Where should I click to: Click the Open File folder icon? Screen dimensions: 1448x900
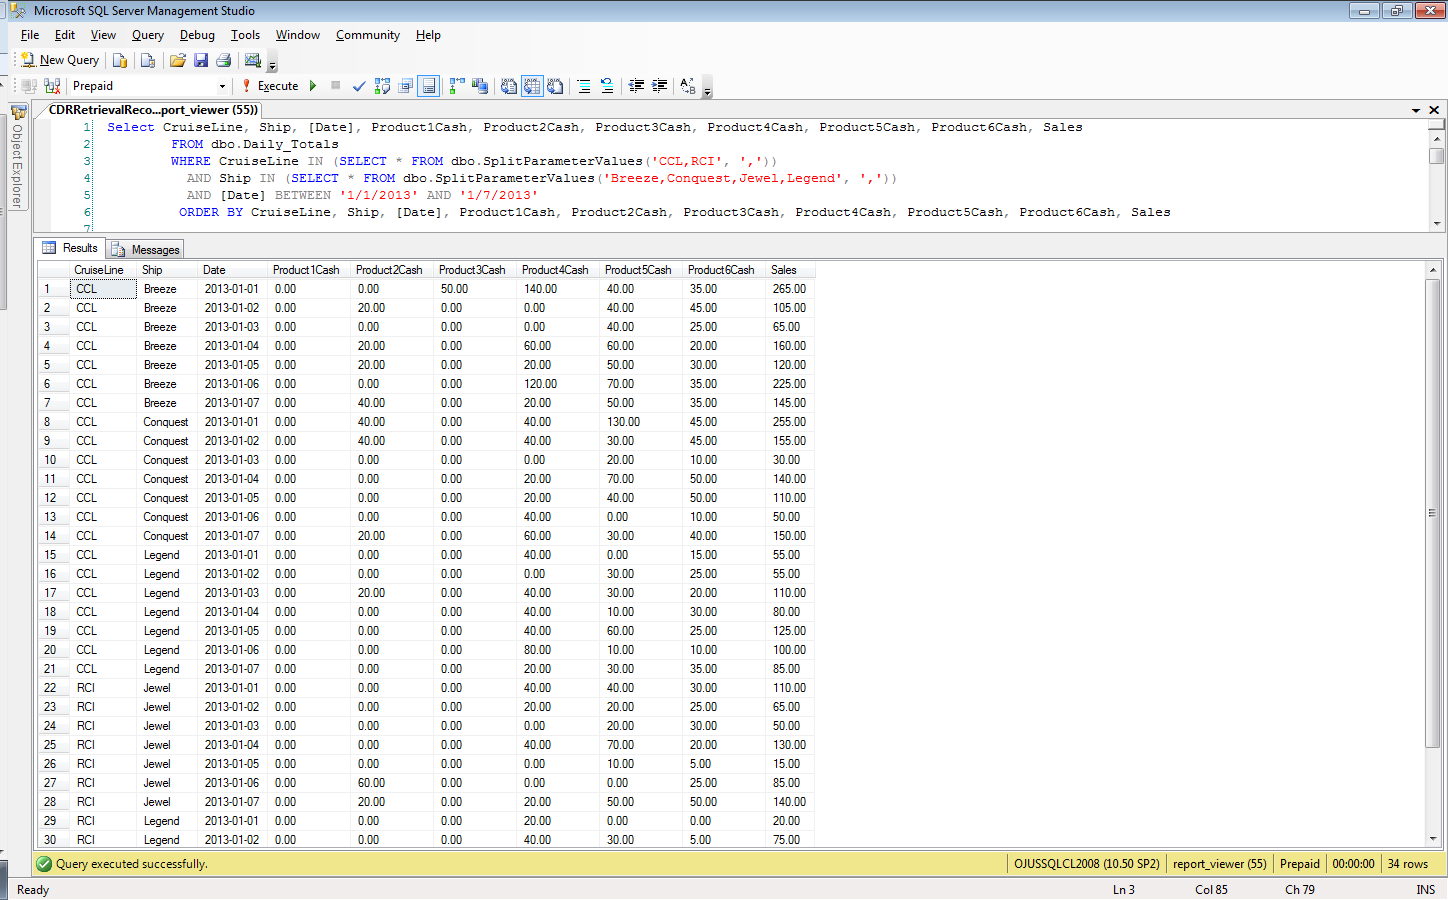click(x=178, y=60)
